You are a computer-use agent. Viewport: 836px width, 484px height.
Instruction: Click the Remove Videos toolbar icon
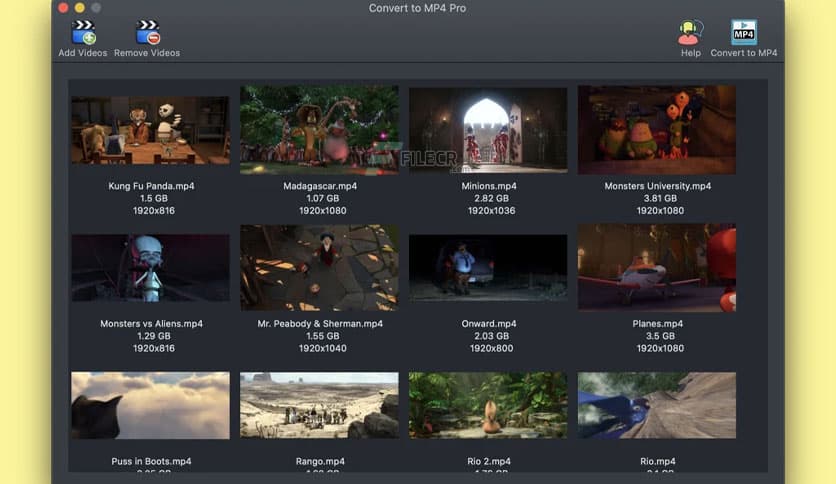(x=148, y=33)
